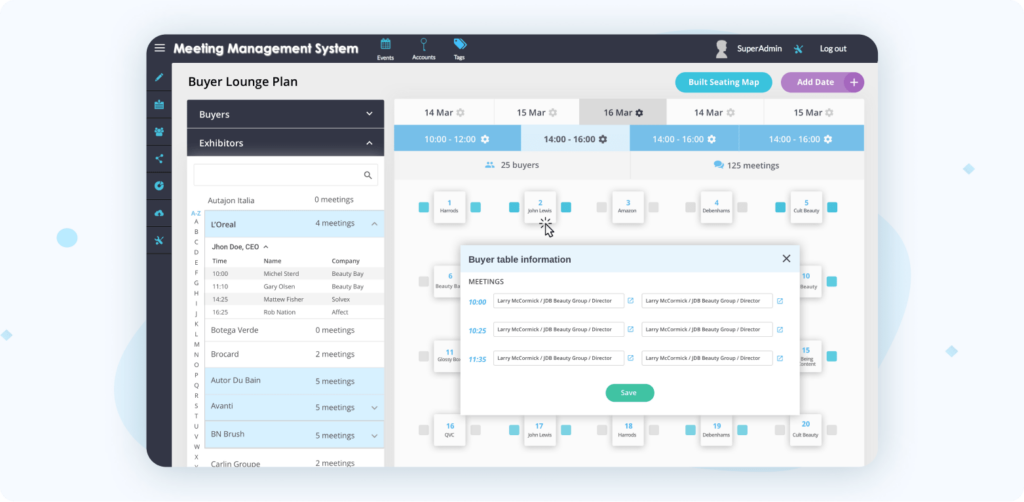
Task: Select the share icon in sidebar
Action: tap(159, 159)
